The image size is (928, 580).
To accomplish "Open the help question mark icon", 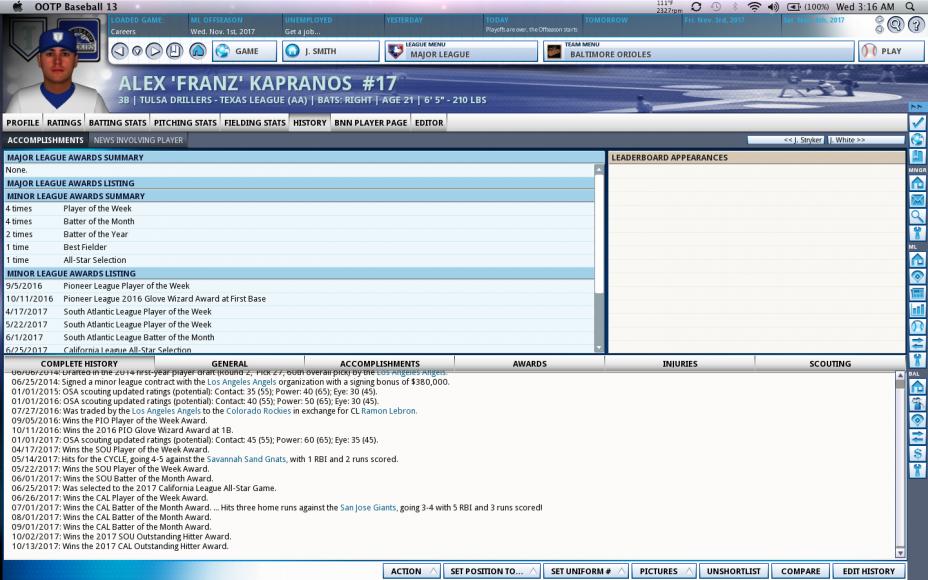I will click(916, 24).
